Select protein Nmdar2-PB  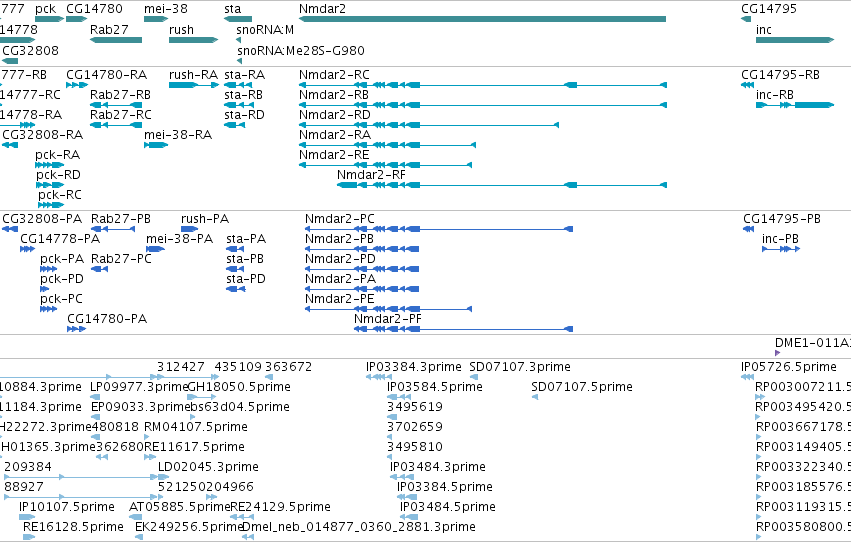tap(339, 239)
